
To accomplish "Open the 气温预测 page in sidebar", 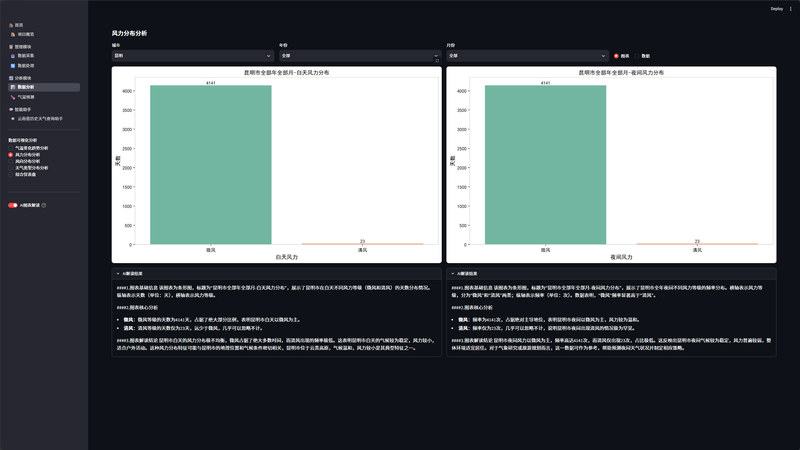I will tap(26, 97).
